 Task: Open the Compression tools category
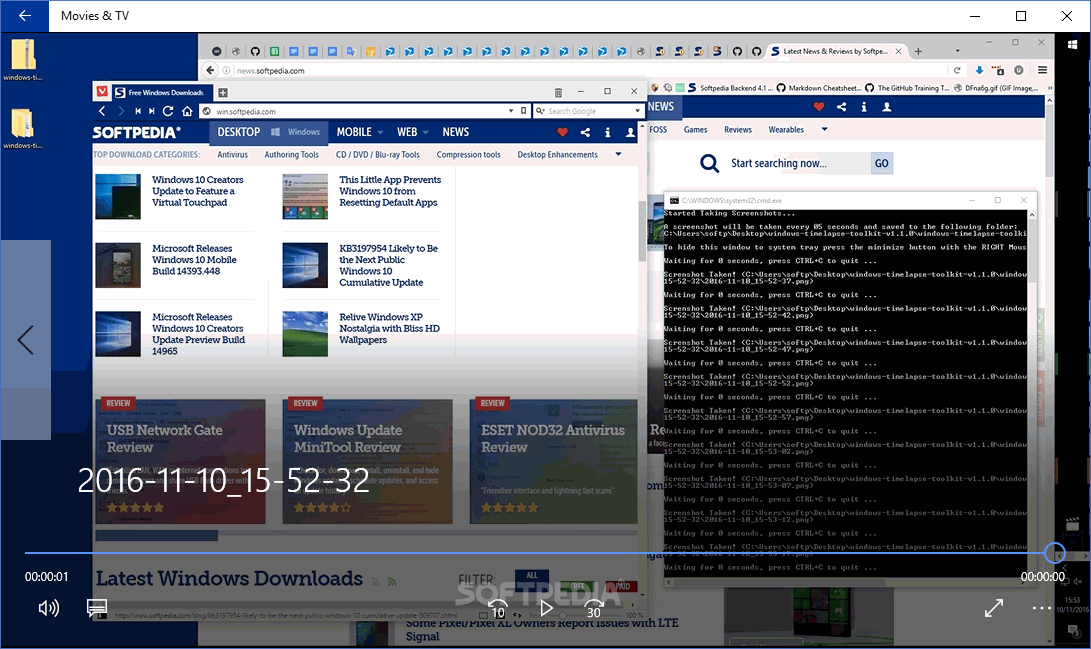pos(468,154)
